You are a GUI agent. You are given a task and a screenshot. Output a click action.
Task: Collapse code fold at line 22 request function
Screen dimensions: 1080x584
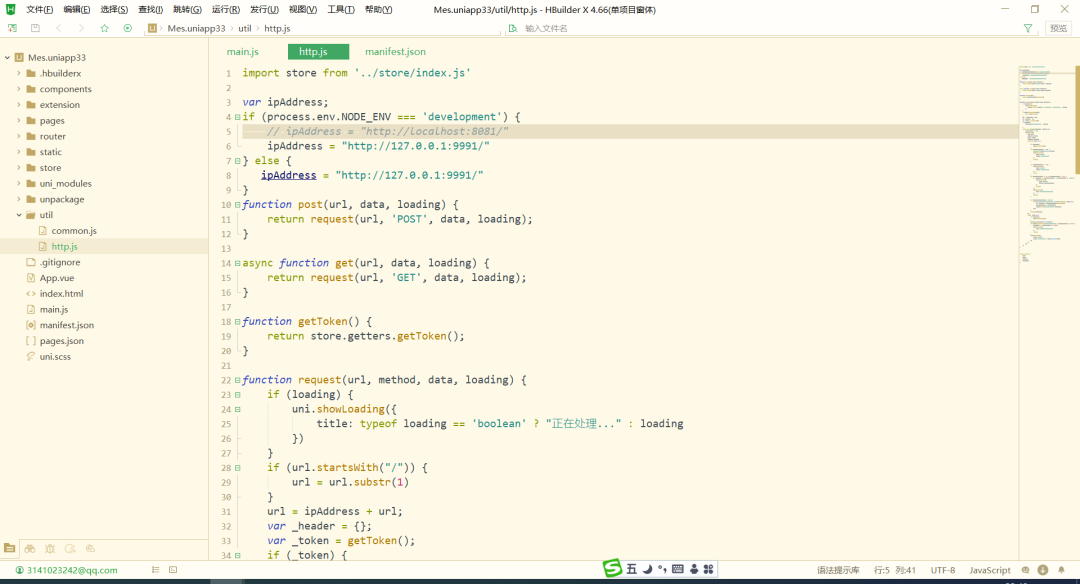click(237, 380)
